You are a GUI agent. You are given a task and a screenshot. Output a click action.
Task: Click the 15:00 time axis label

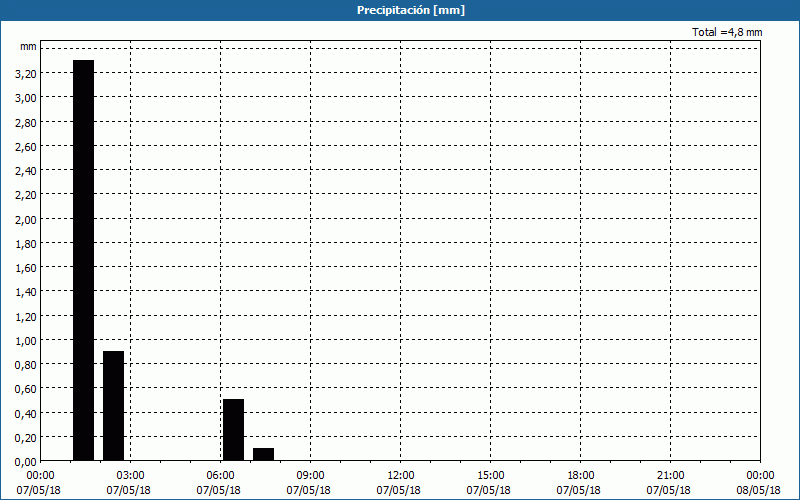[491, 476]
